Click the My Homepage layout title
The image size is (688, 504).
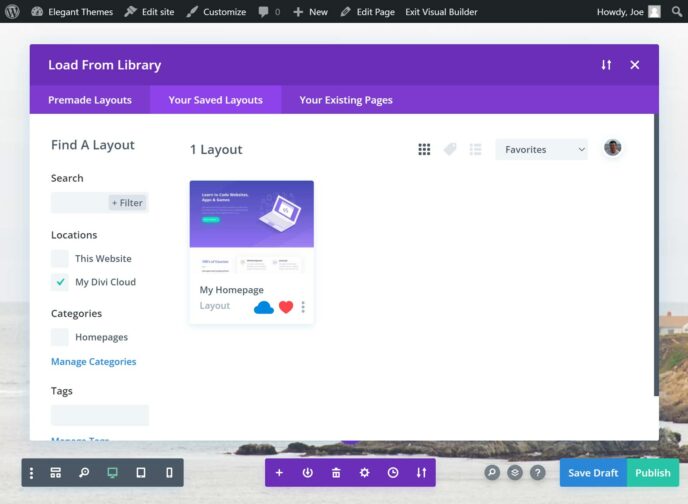tap(232, 290)
